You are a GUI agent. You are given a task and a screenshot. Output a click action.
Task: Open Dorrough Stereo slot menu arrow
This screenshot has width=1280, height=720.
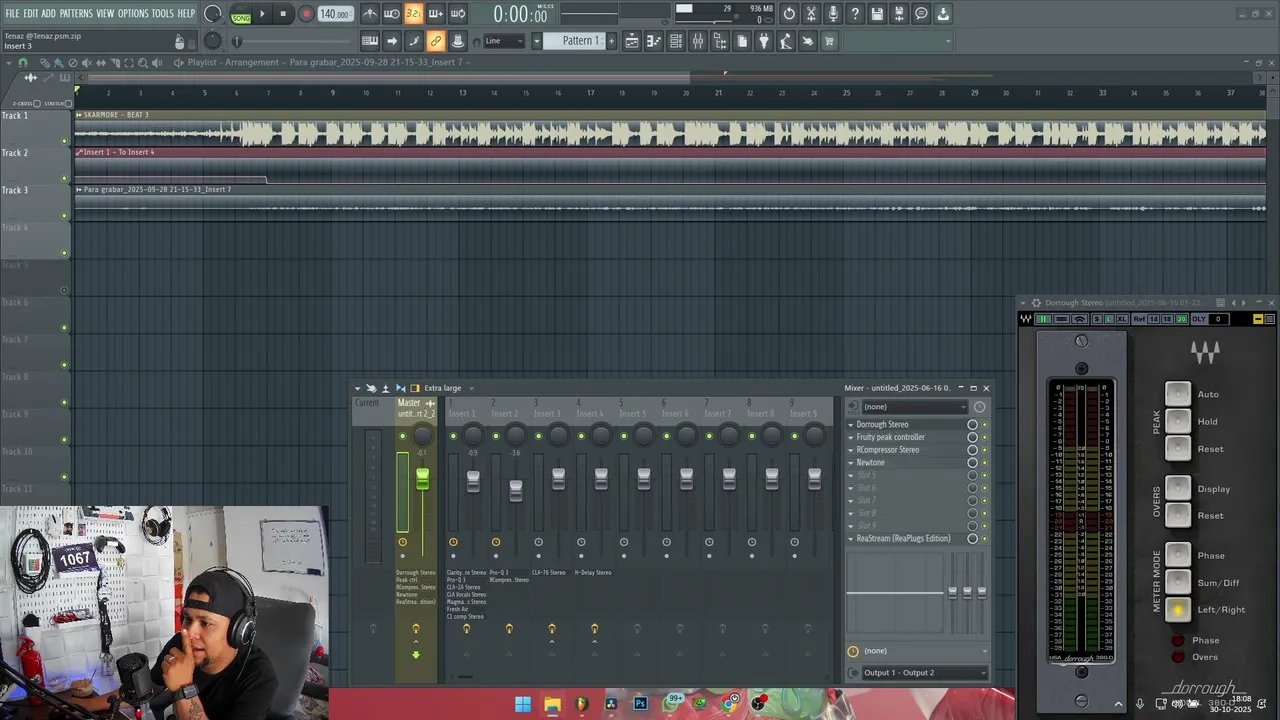851,425
